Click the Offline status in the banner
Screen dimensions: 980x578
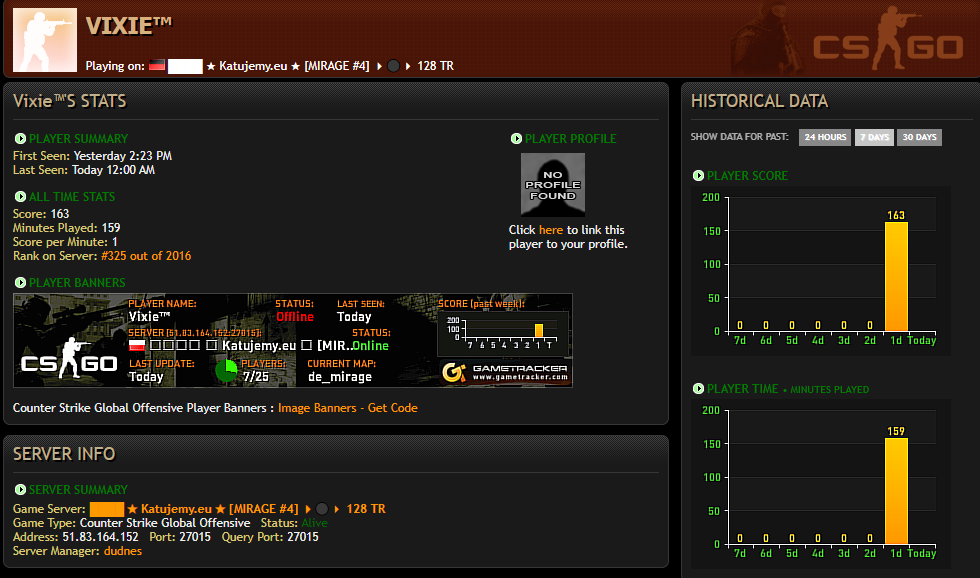pos(295,317)
